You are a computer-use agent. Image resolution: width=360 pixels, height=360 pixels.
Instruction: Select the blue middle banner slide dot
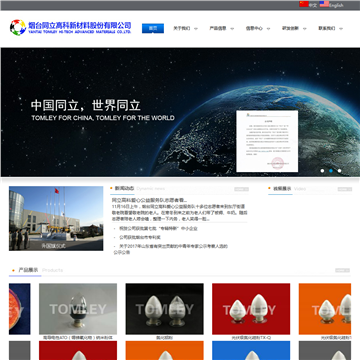(331, 171)
